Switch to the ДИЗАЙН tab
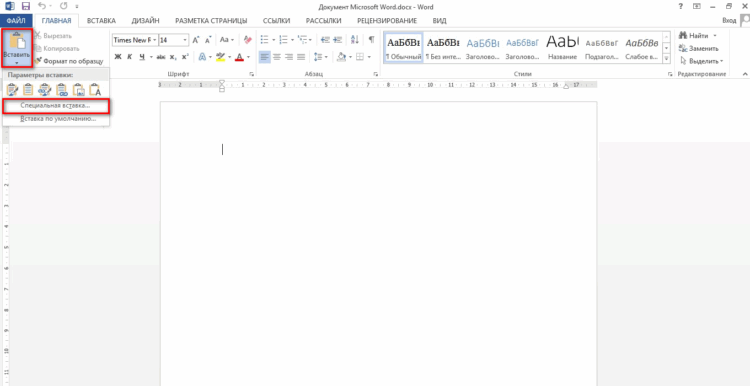Image resolution: width=750 pixels, height=386 pixels. [x=146, y=21]
